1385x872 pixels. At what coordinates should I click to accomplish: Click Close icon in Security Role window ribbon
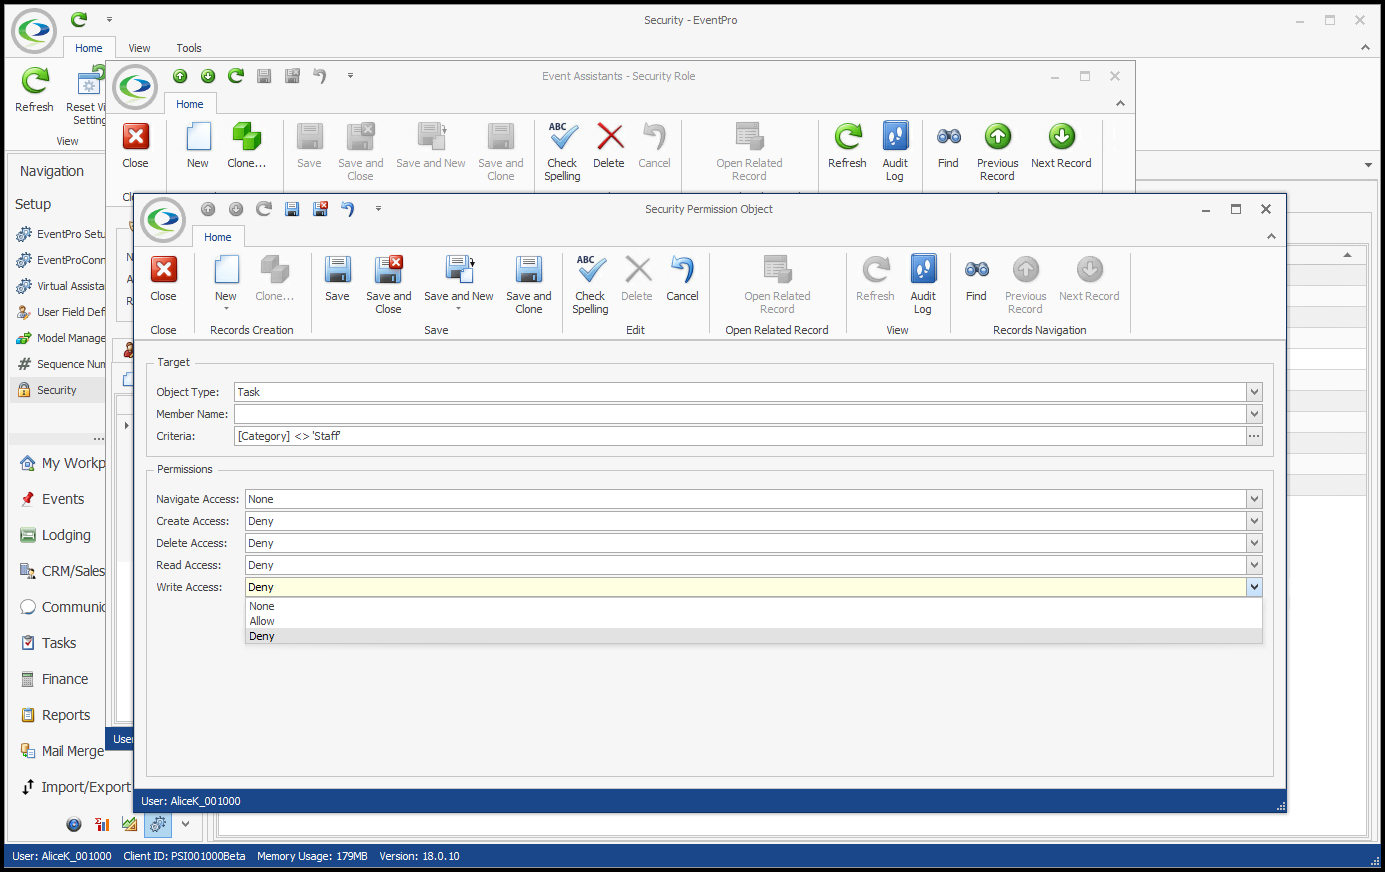[x=136, y=137]
